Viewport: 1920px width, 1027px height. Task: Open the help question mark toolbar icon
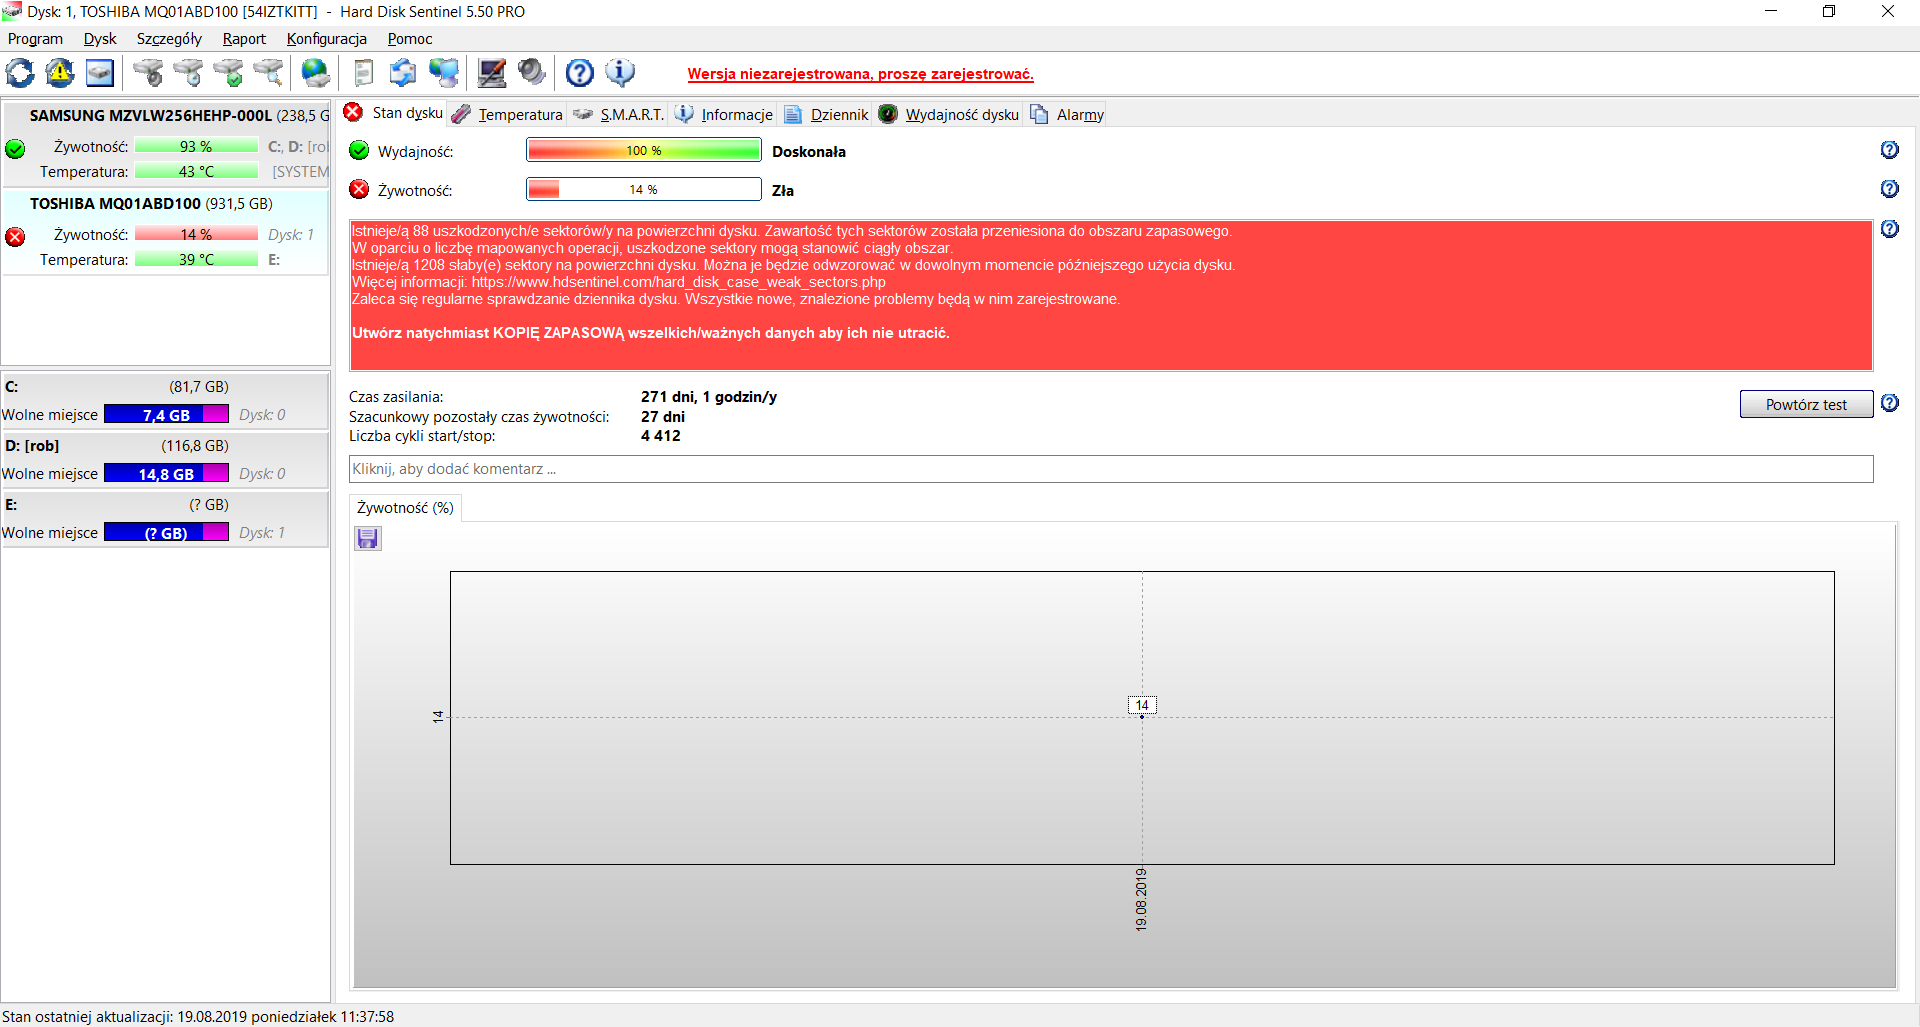coord(579,73)
